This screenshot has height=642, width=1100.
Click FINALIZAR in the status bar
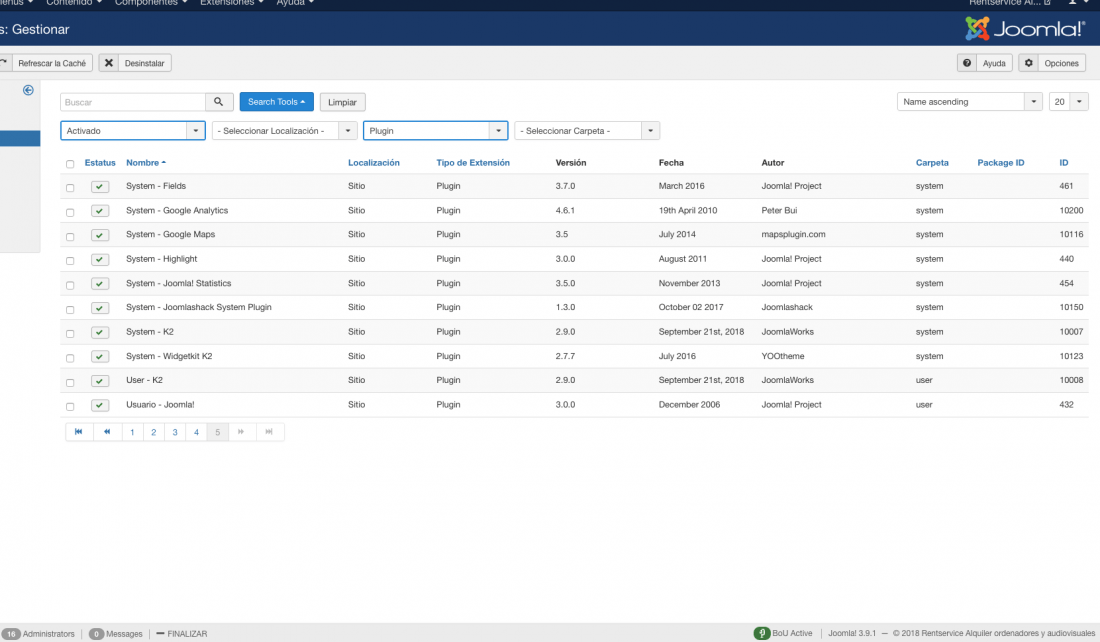[x=182, y=634]
